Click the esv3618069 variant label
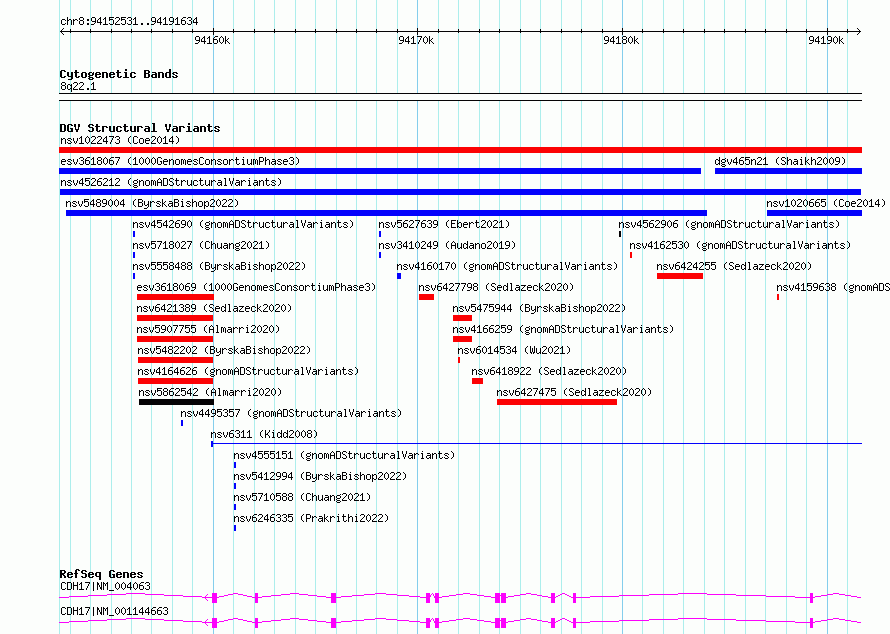 256,287
